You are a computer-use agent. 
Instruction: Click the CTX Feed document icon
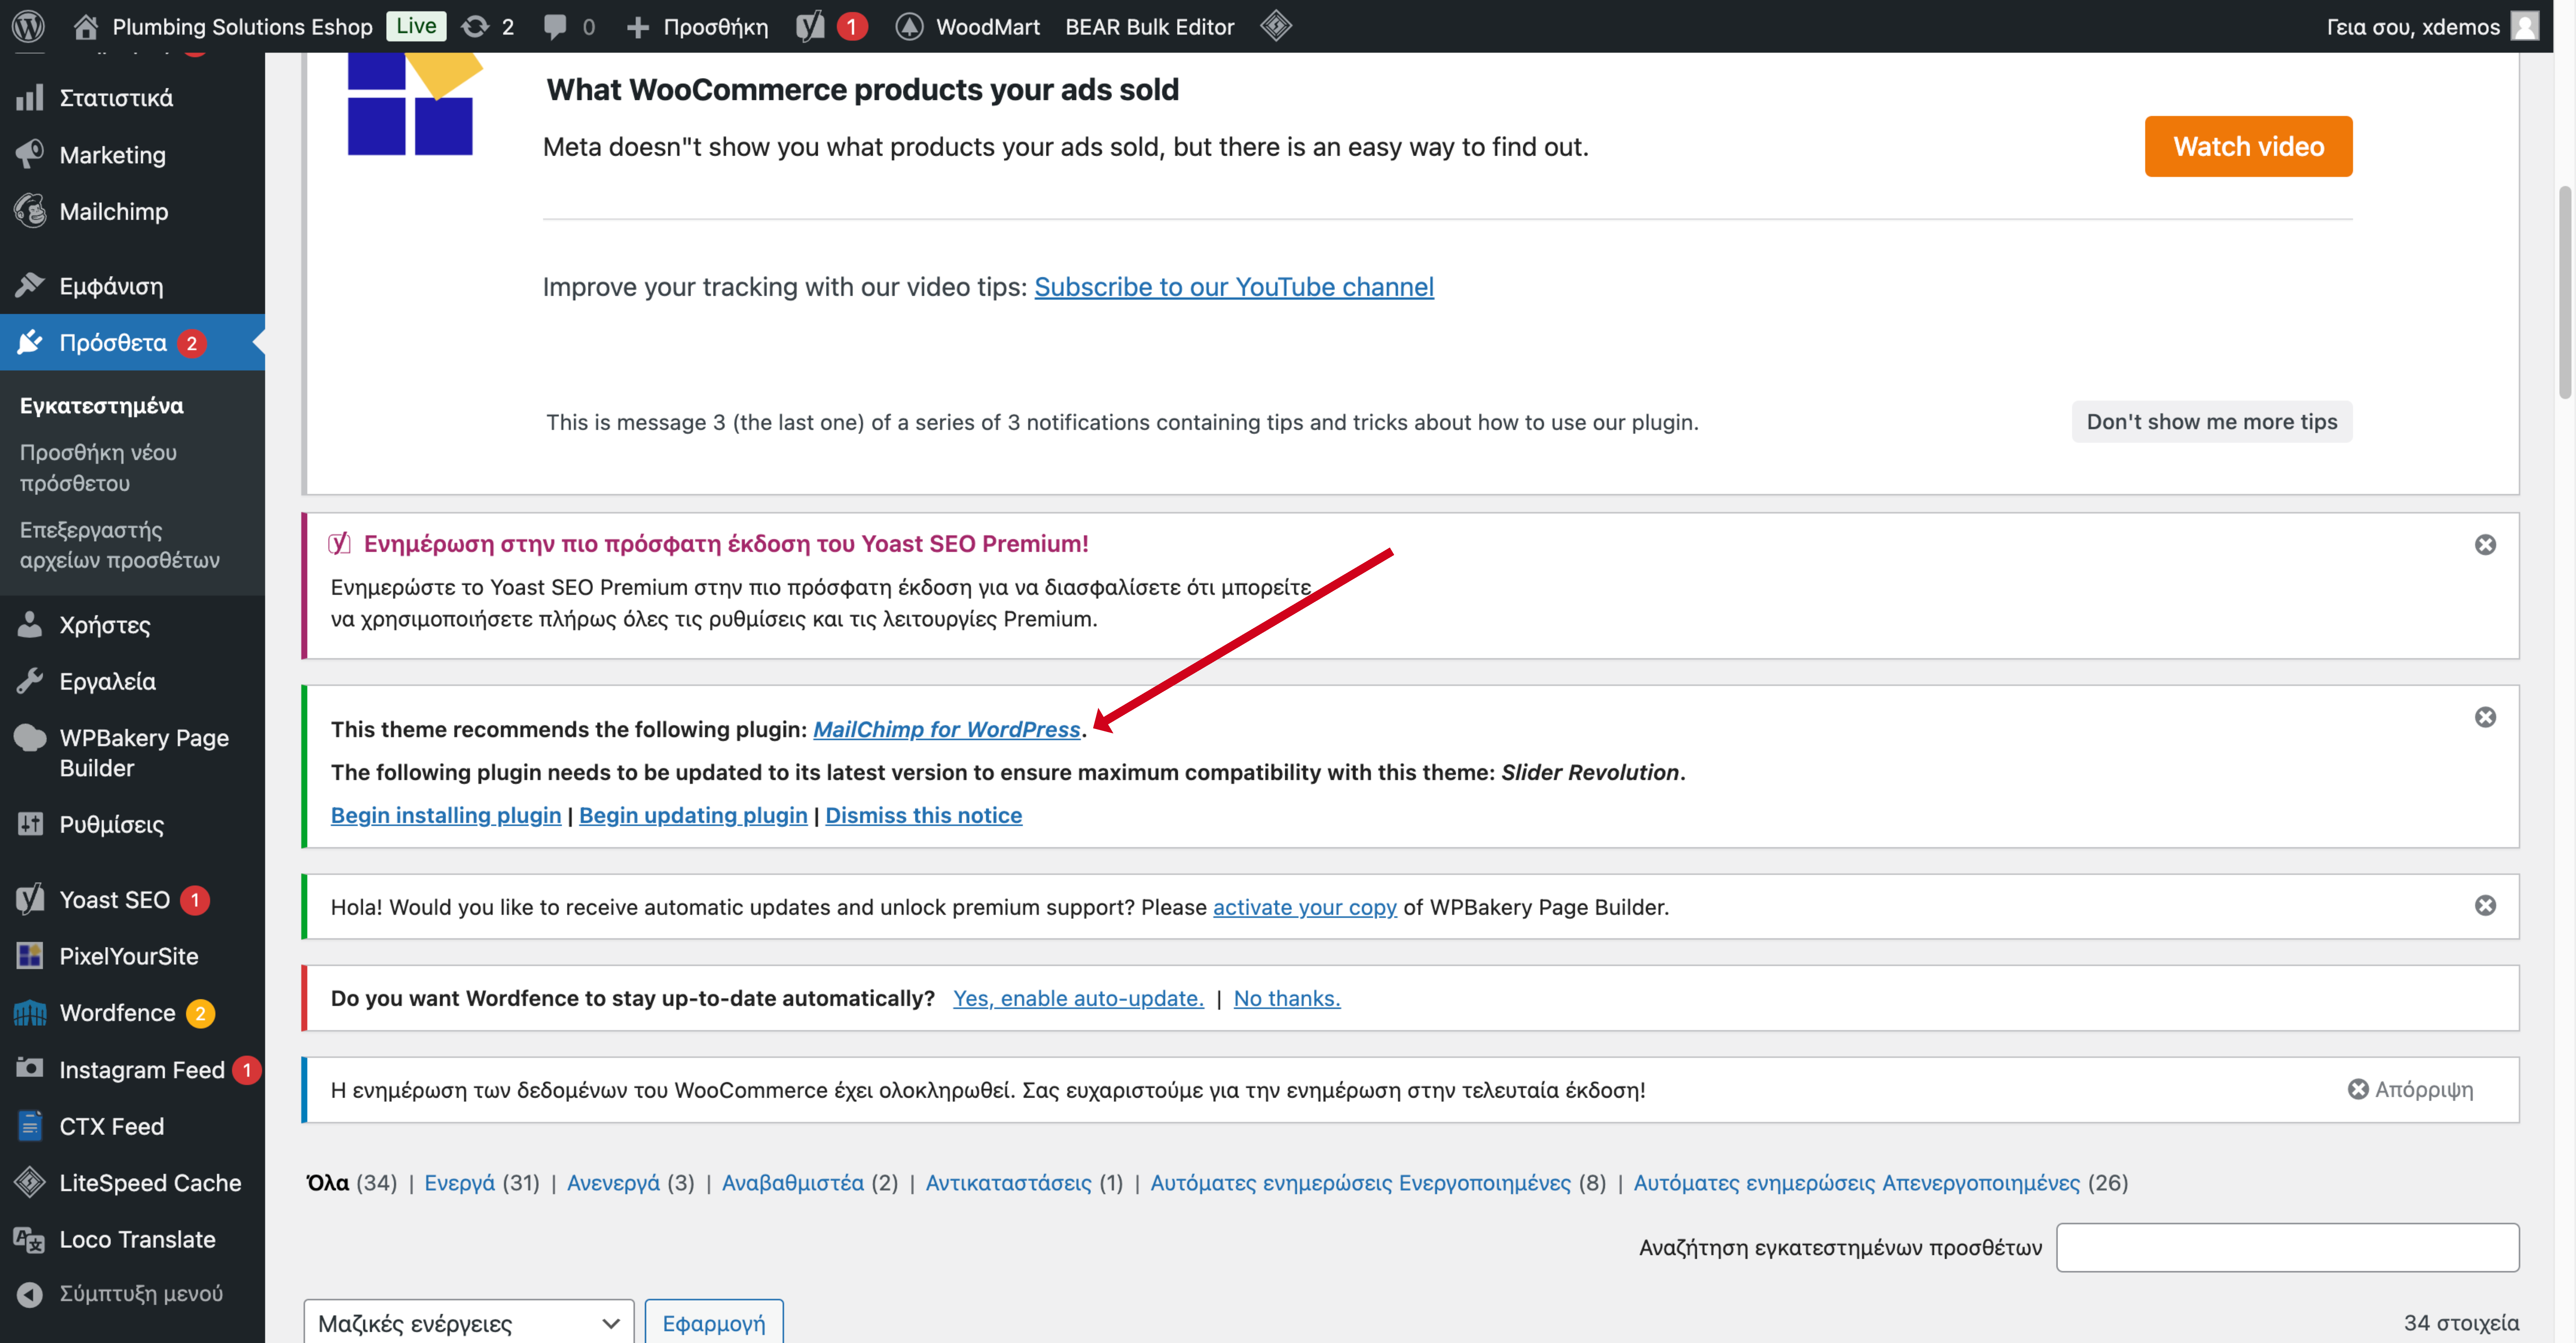30,1126
